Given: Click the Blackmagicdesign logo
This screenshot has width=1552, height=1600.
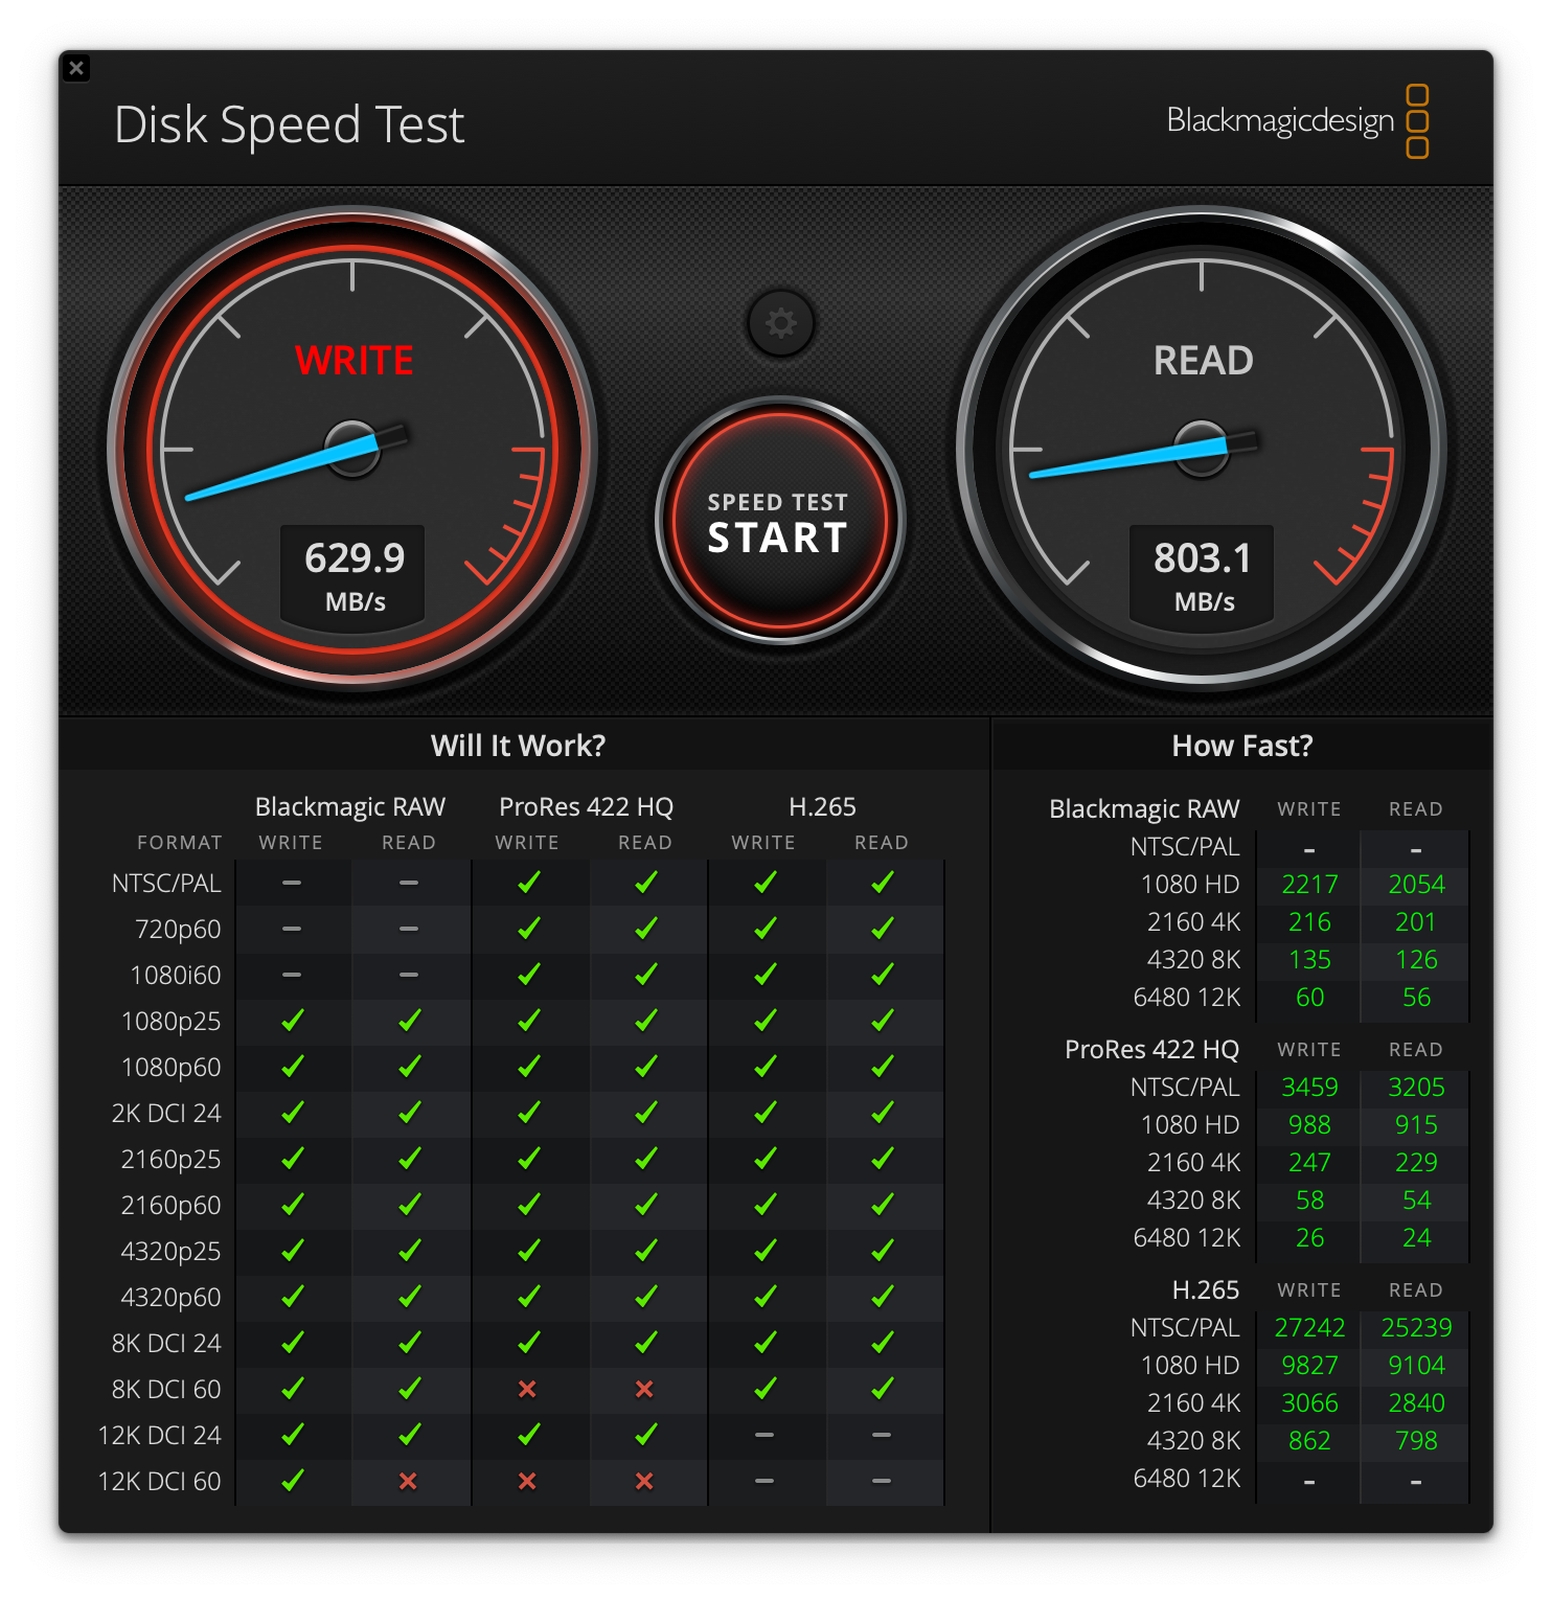Looking at the screenshot, I should click(1297, 121).
